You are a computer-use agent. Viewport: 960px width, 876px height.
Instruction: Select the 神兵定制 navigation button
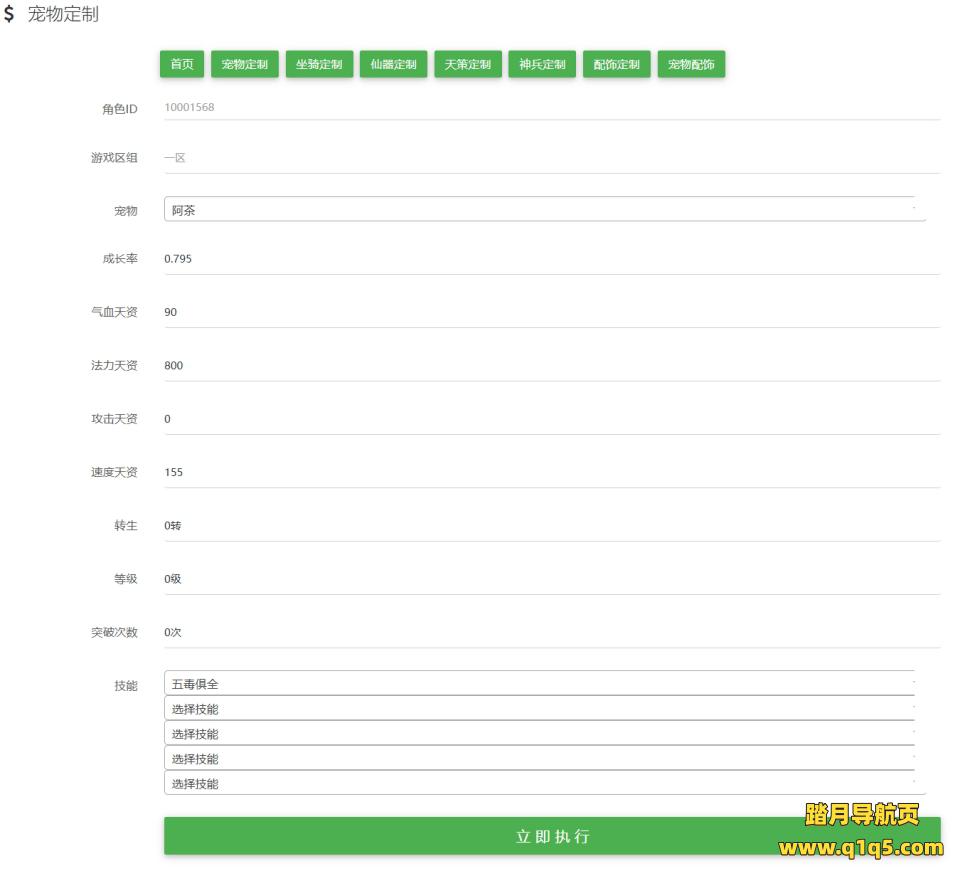pos(542,64)
